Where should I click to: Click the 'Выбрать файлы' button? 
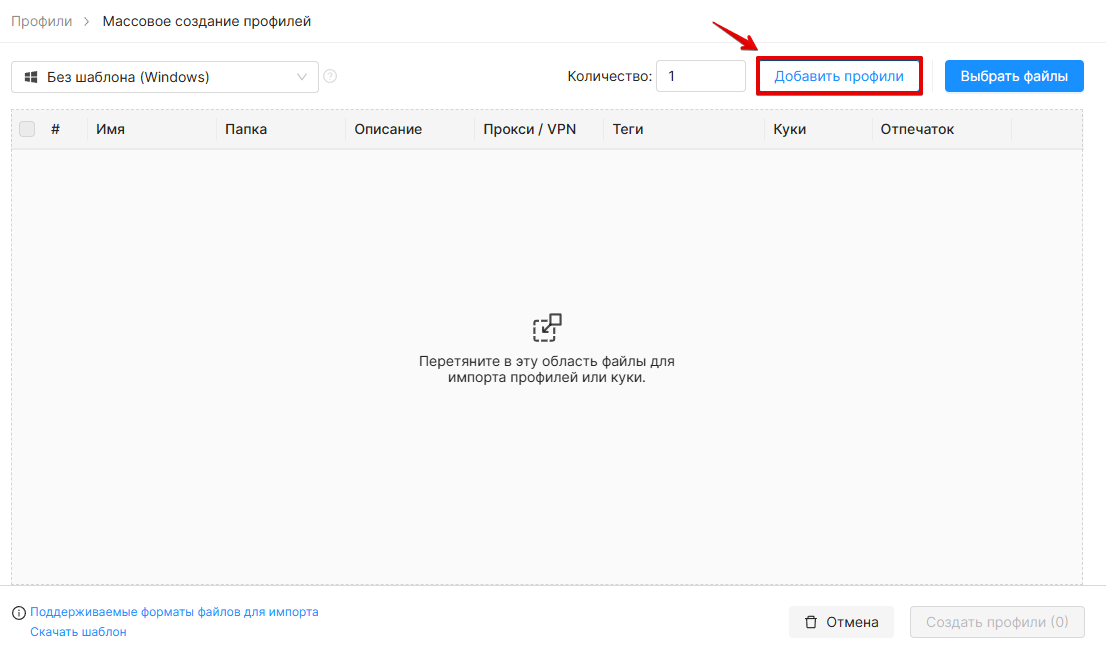pyautogui.click(x=1014, y=76)
